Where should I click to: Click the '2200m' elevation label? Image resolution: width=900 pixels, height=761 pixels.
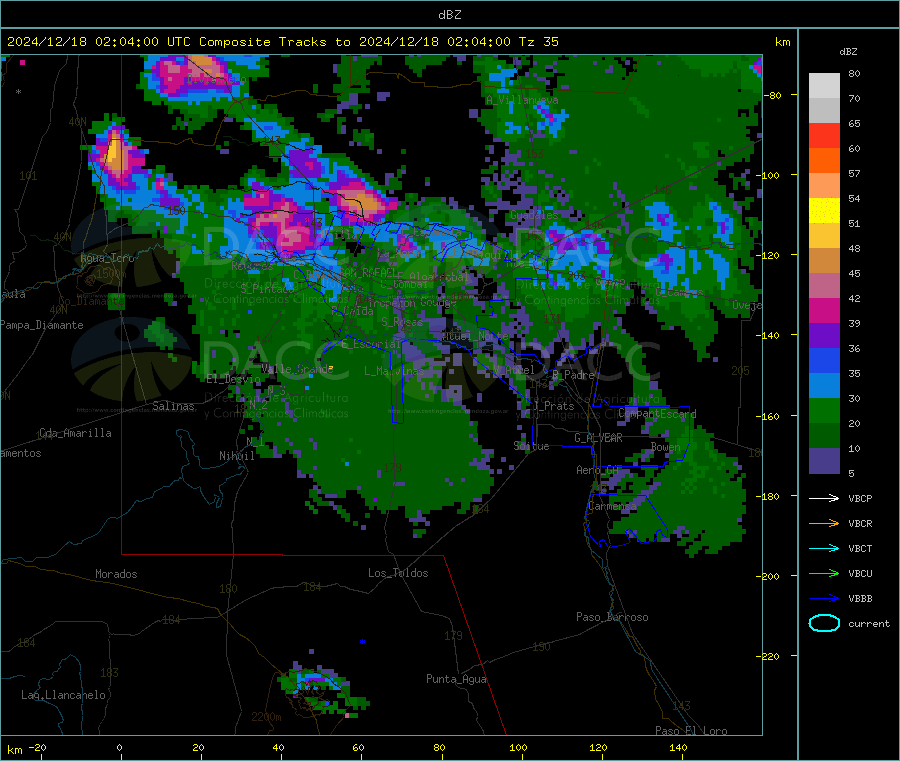click(x=266, y=717)
